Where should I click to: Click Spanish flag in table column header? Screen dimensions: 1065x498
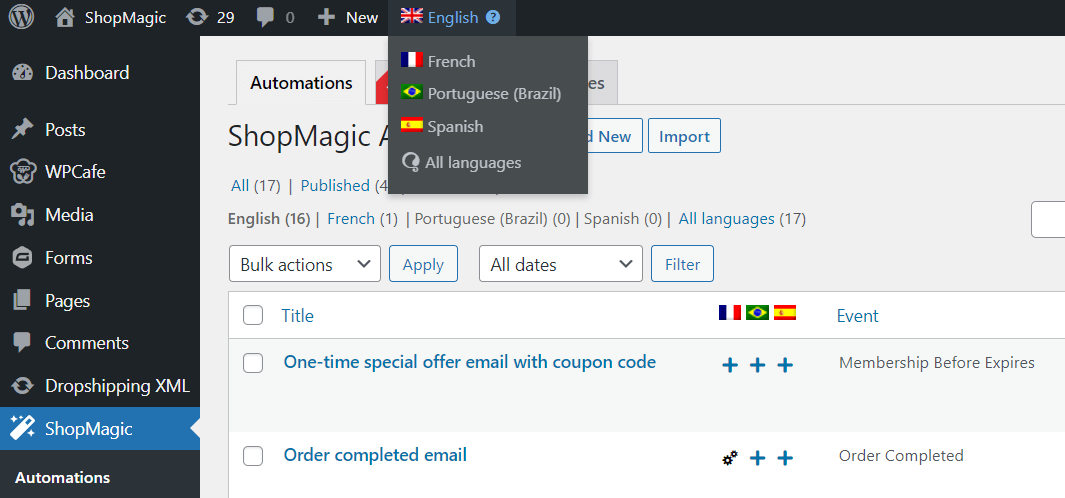click(x=784, y=313)
